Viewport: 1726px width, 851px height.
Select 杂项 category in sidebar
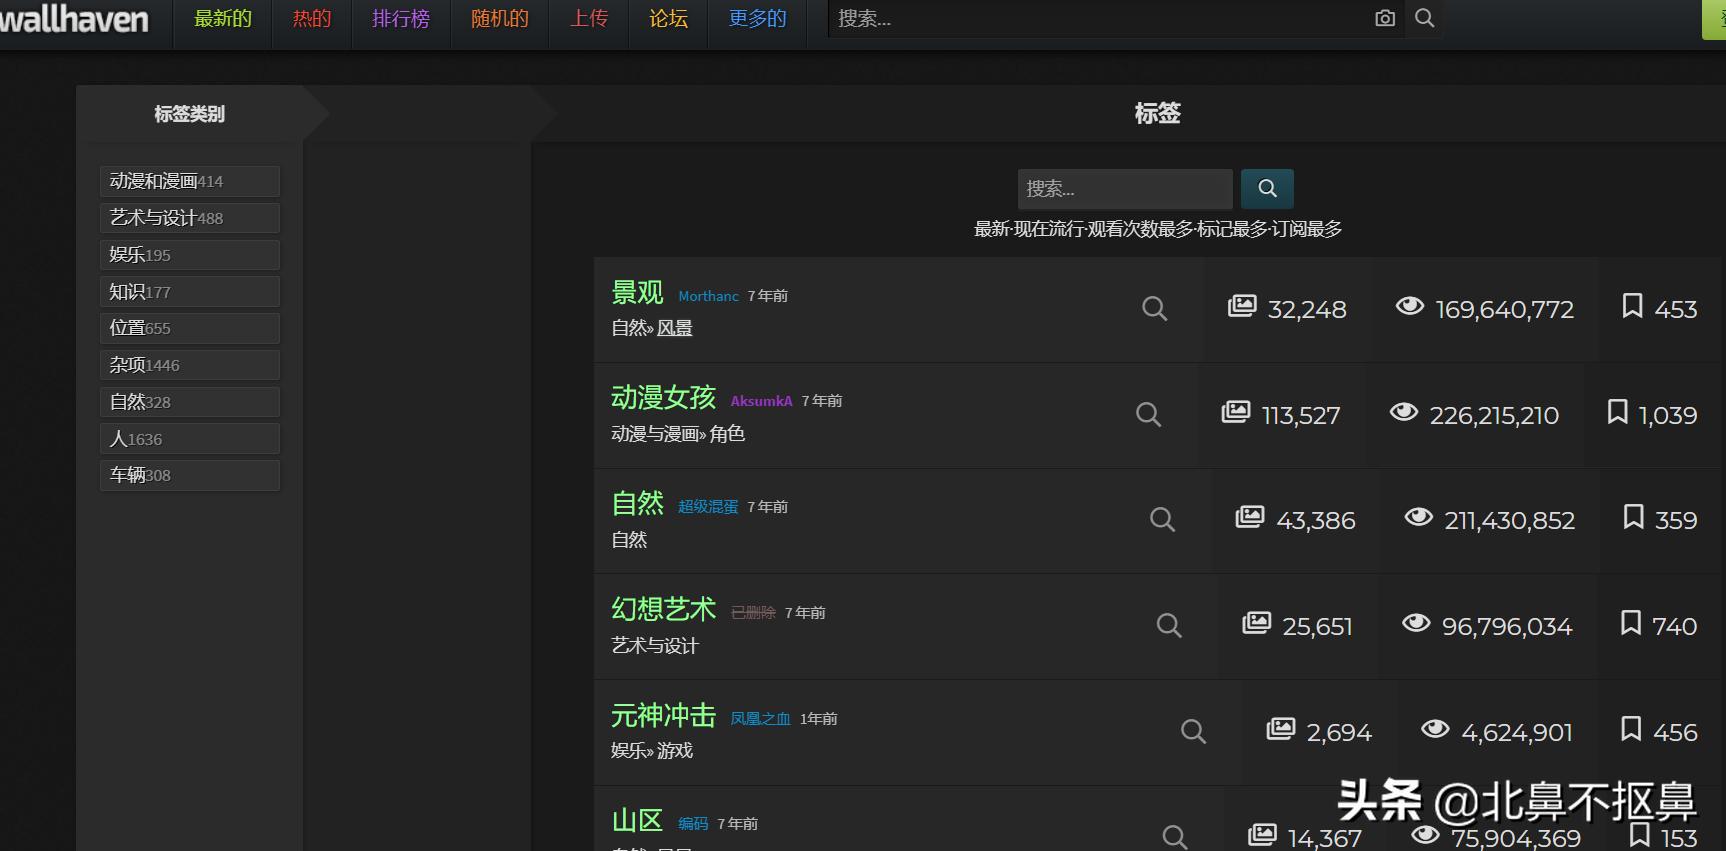coord(190,365)
